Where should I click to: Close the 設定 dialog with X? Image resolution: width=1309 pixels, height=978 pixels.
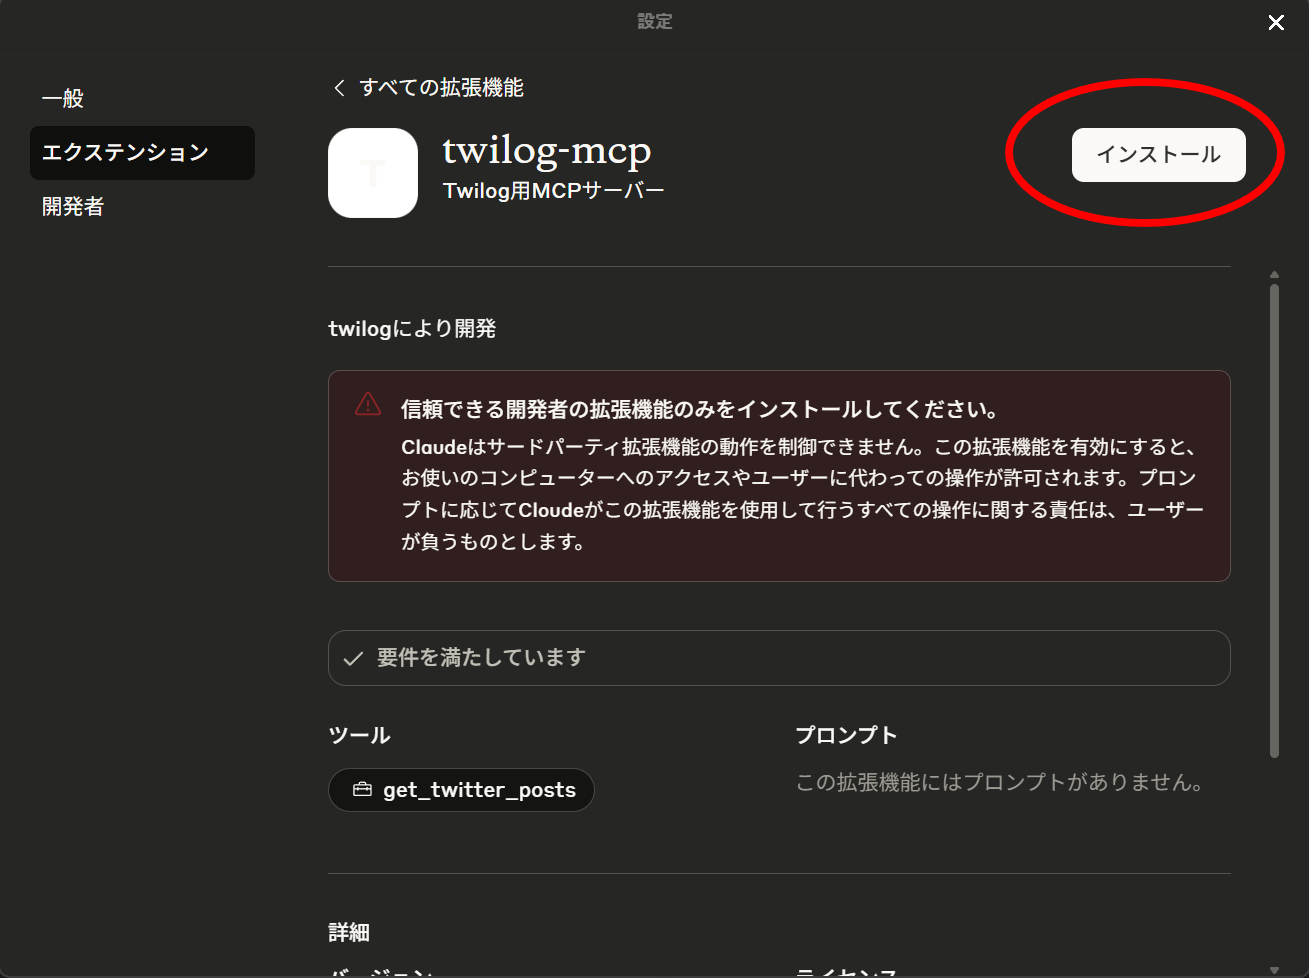[x=1276, y=22]
